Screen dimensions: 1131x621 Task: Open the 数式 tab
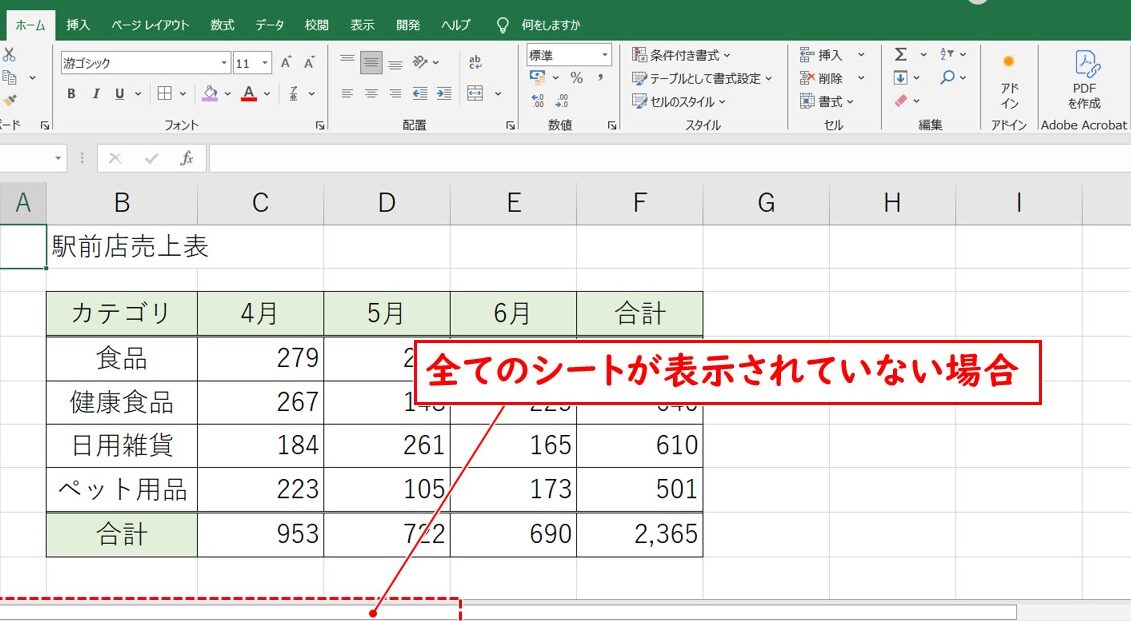222,25
